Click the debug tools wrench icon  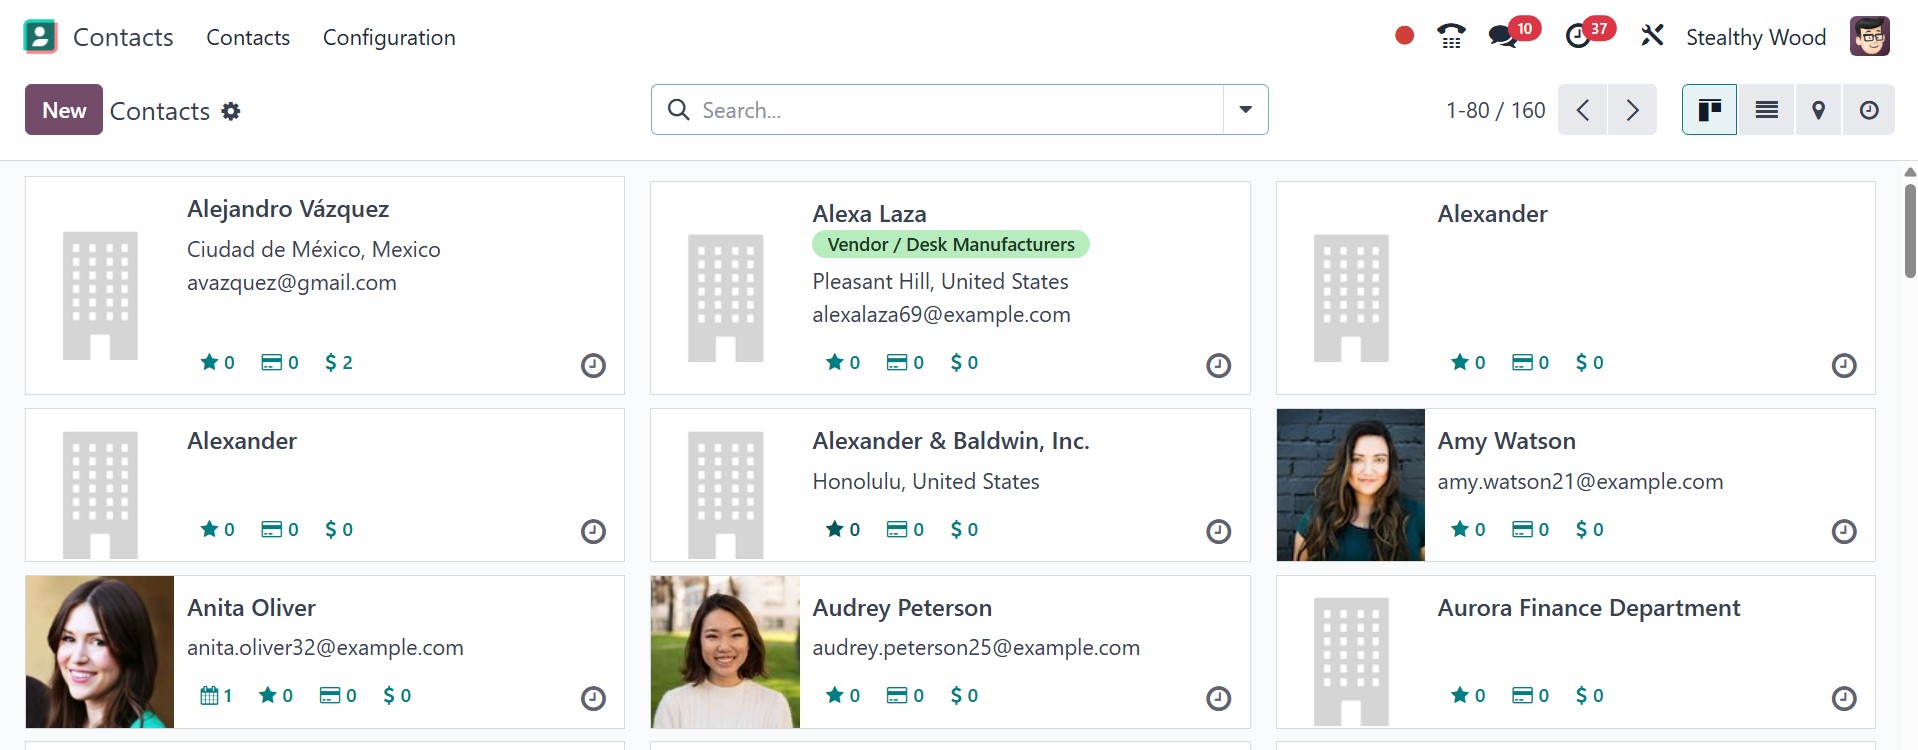coord(1652,37)
